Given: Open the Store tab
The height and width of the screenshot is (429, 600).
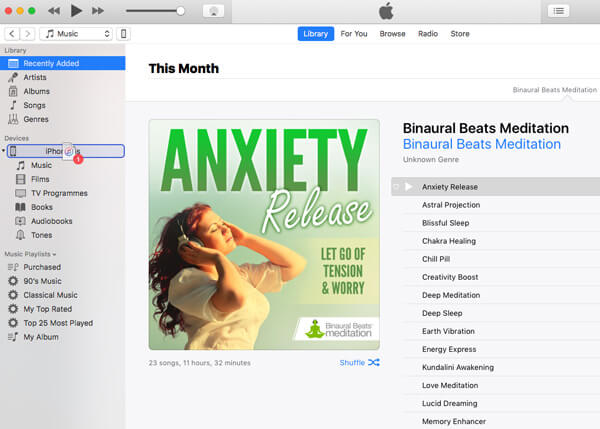Looking at the screenshot, I should coord(460,34).
